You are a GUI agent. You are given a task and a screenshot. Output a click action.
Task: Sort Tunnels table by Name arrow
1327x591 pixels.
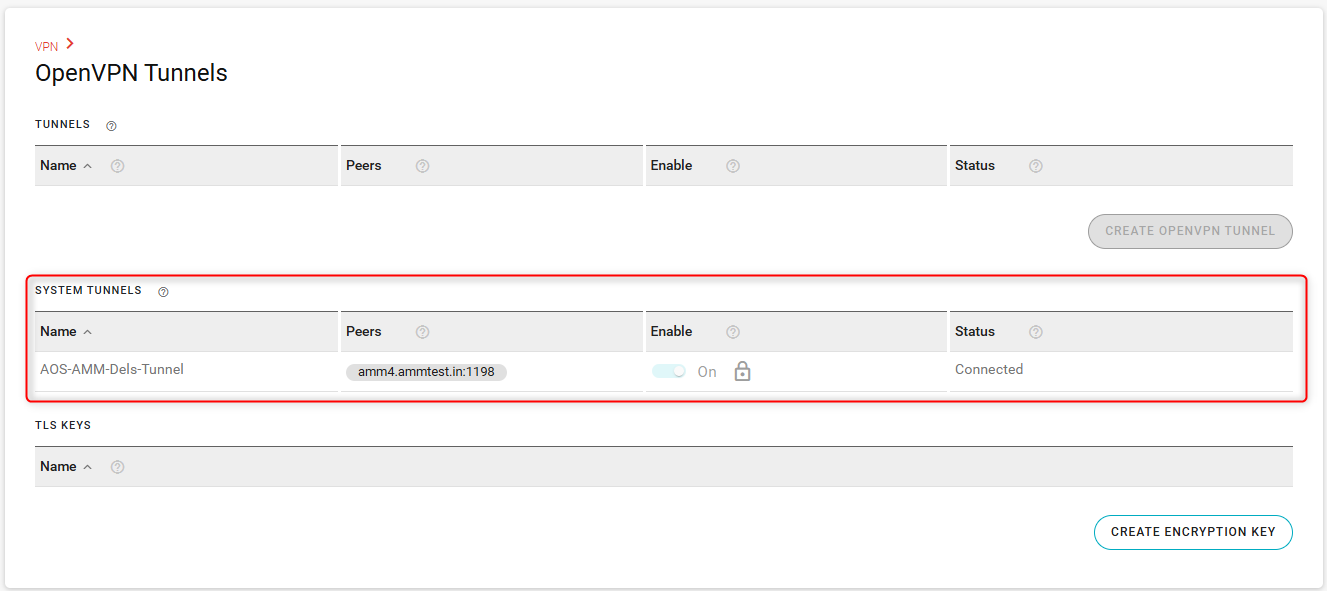coord(88,167)
